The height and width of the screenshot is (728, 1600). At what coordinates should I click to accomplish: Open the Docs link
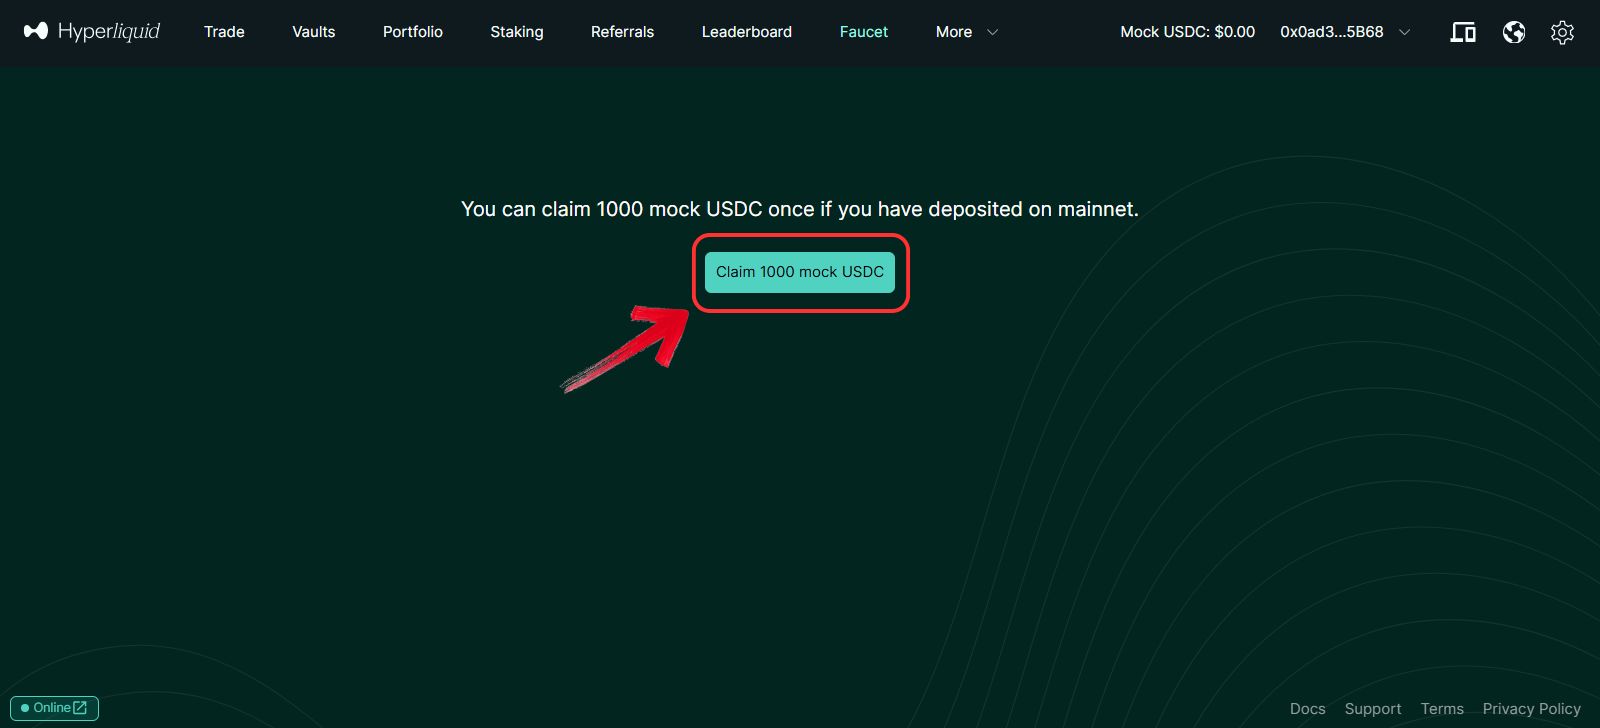click(x=1308, y=709)
